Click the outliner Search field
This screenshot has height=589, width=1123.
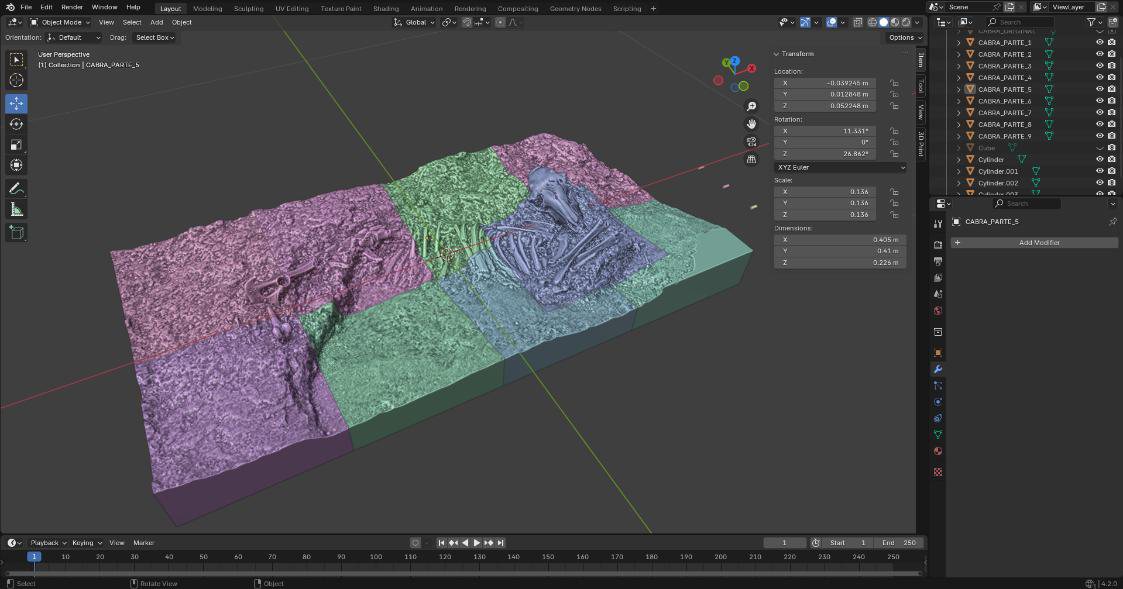(x=1022, y=22)
